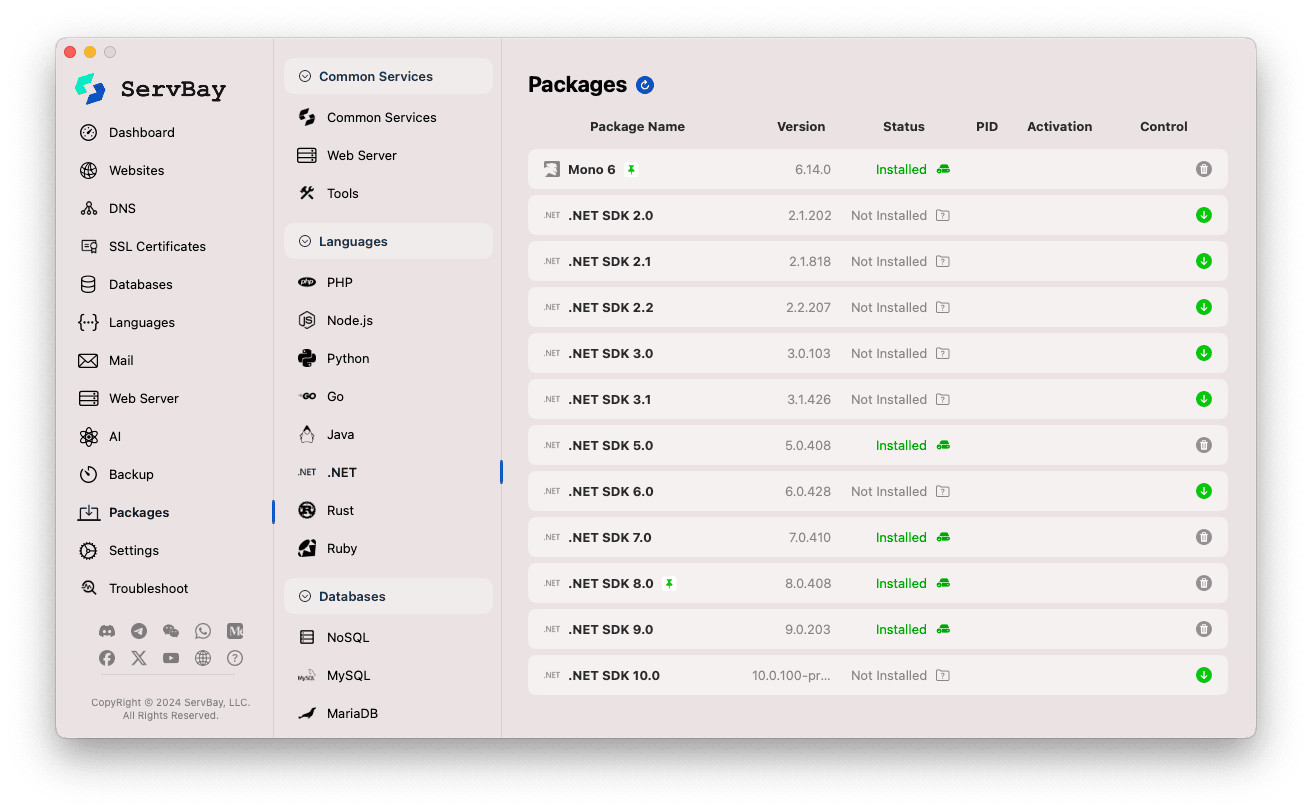Open ServBay's Discord community link

107,631
